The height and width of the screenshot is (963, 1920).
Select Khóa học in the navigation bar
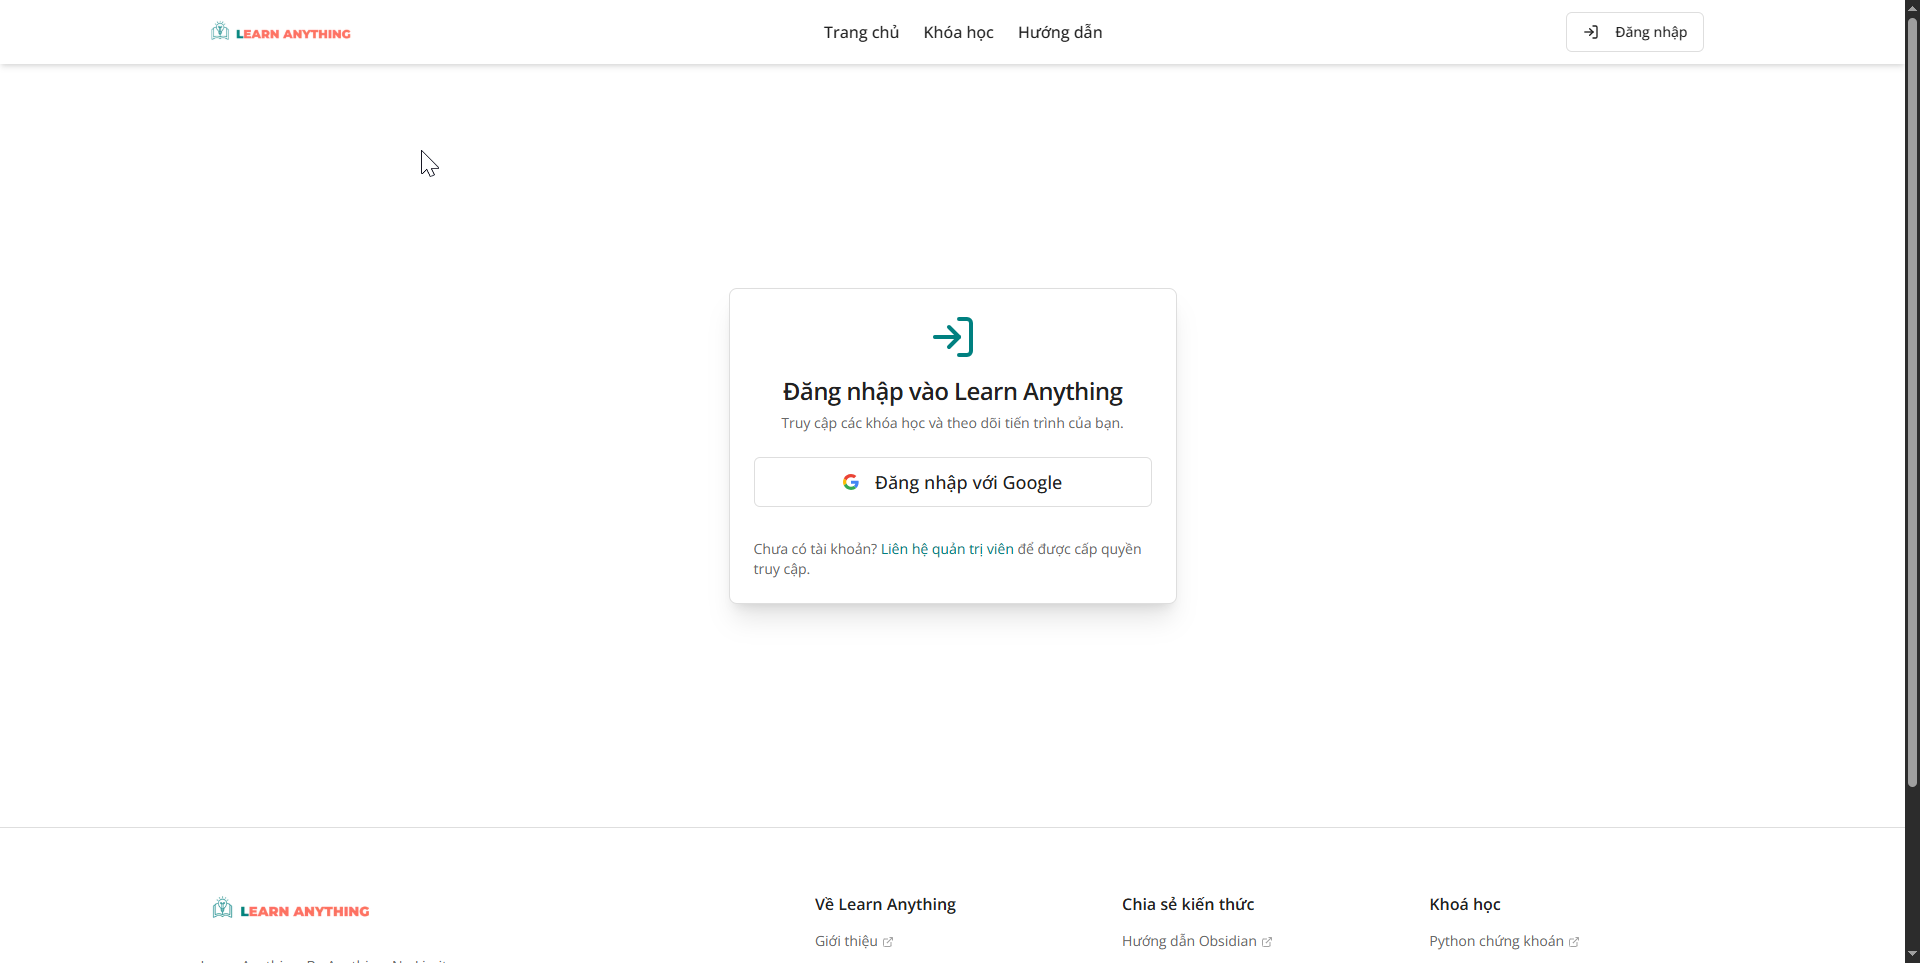pos(958,32)
